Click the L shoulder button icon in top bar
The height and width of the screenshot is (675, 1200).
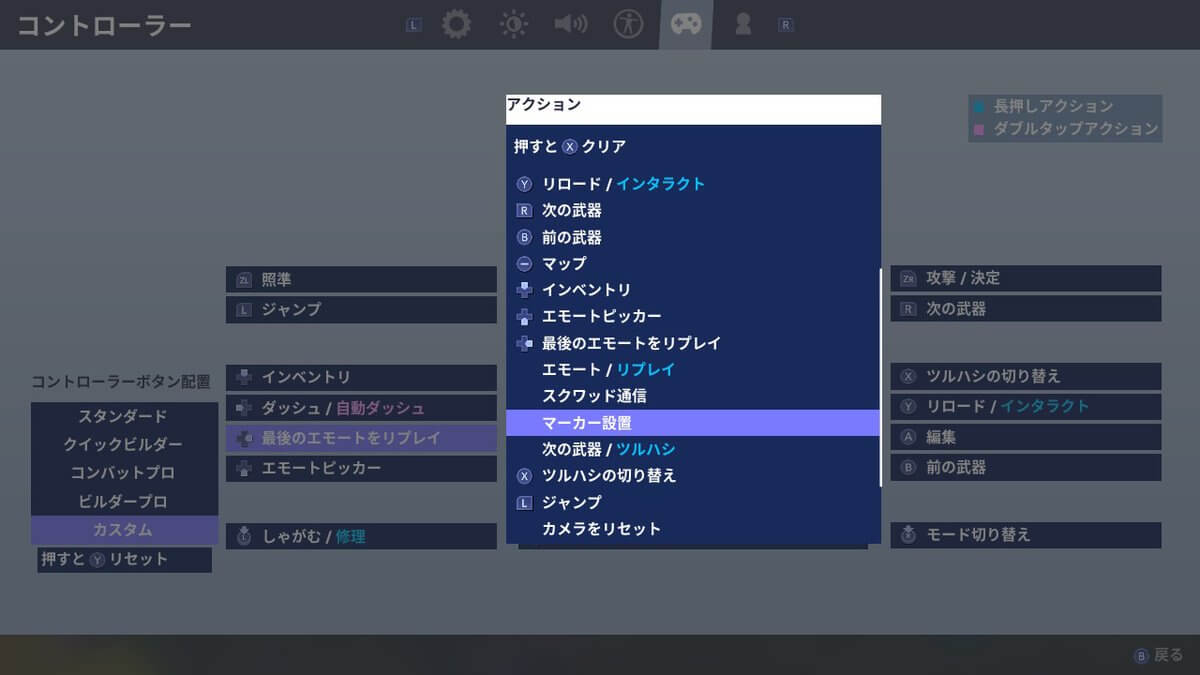pyautogui.click(x=414, y=25)
